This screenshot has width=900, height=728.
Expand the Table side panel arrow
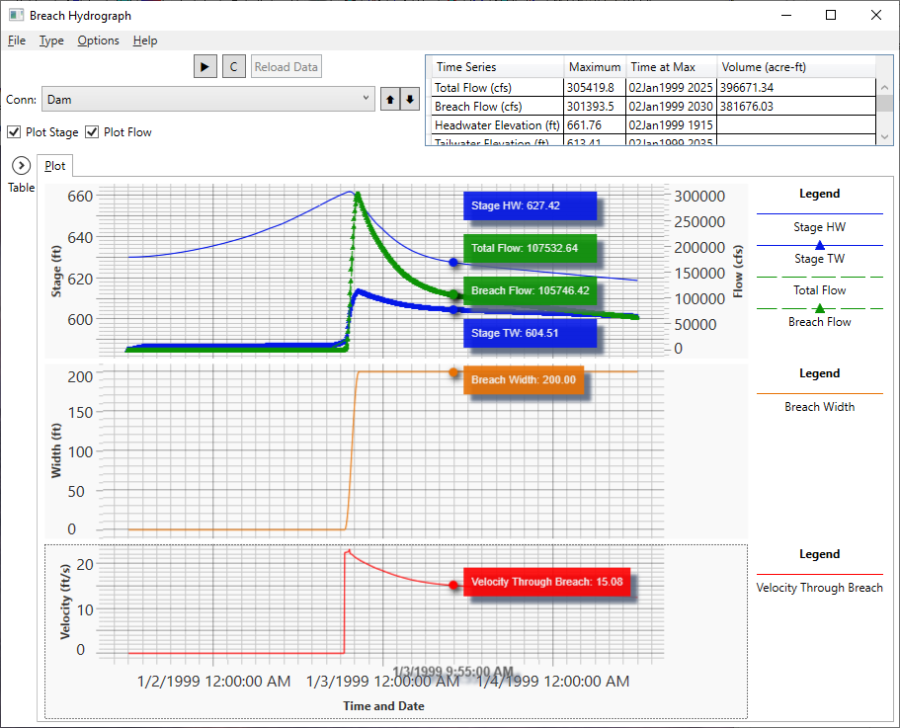(21, 166)
